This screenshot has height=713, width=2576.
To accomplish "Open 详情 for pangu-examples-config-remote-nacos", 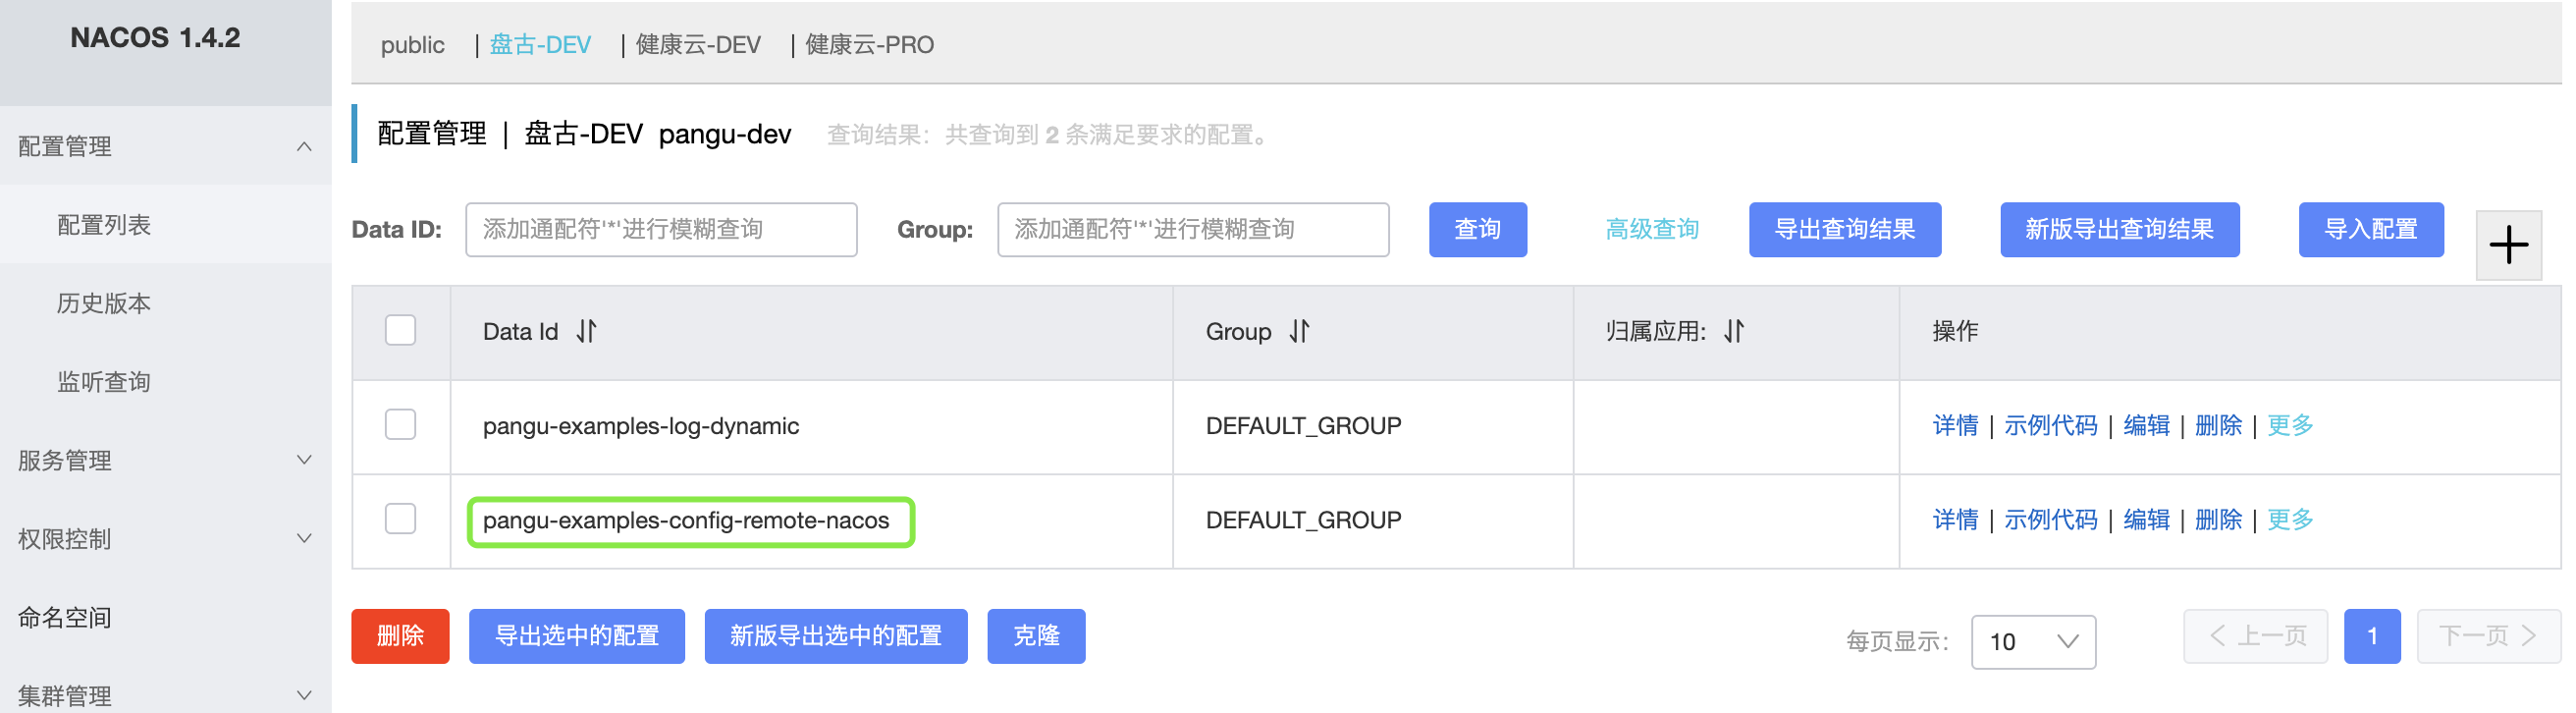I will (x=1955, y=520).
